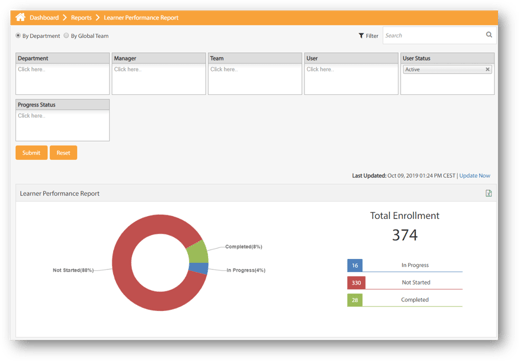Click the Total Enrollment value 374
The height and width of the screenshot is (361, 519).
click(405, 235)
